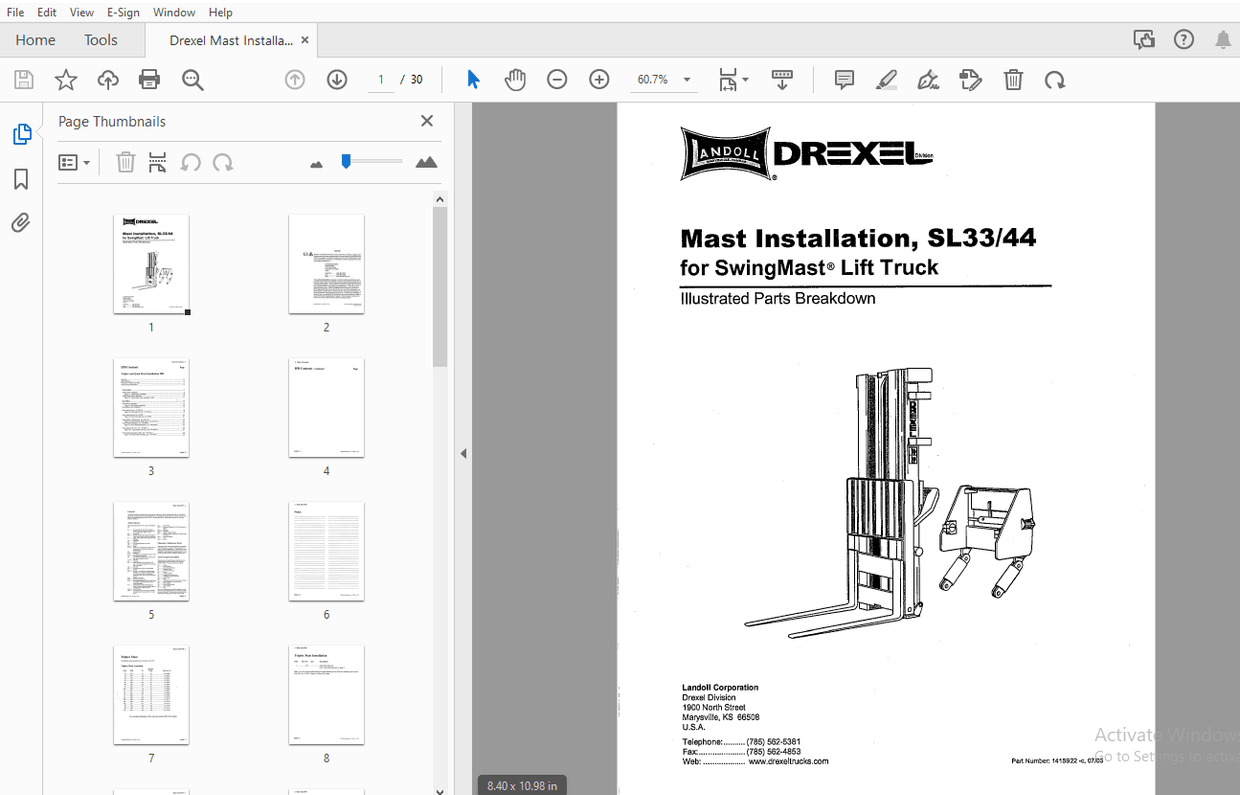1240x795 pixels.
Task: Click the 60.7% zoom value field
Action: coord(654,80)
